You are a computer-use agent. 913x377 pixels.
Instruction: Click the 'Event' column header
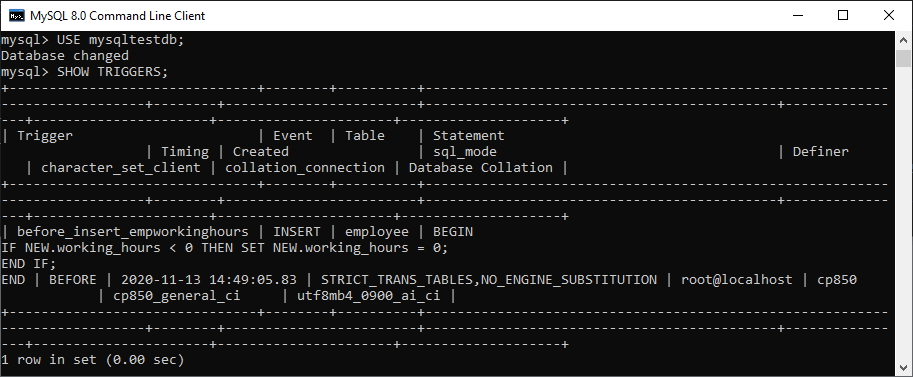click(293, 136)
